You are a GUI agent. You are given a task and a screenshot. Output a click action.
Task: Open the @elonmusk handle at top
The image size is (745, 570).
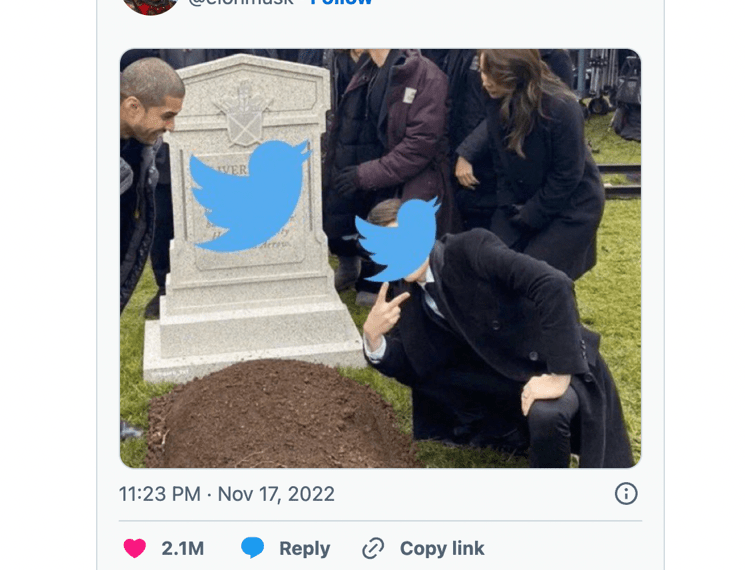240,2
